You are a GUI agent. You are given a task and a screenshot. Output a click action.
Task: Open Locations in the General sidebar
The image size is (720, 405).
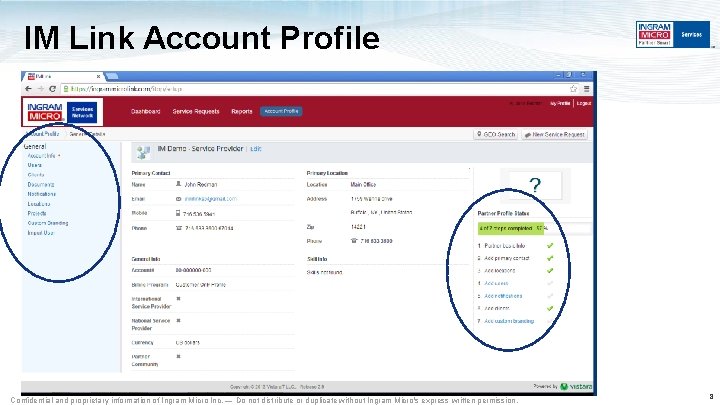pyautogui.click(x=39, y=204)
